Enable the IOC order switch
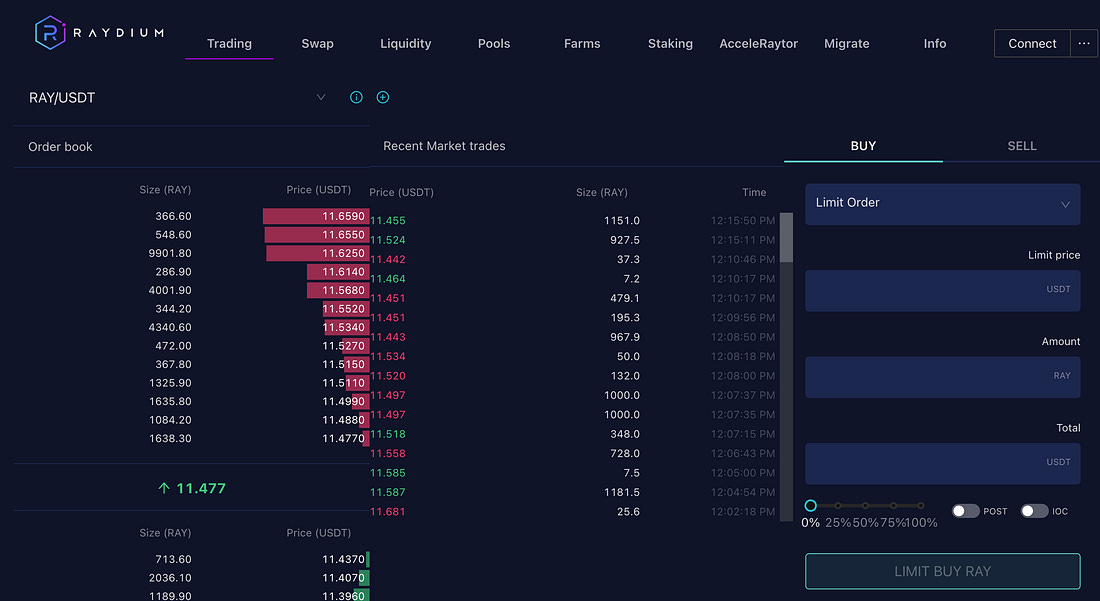 coord(1033,511)
